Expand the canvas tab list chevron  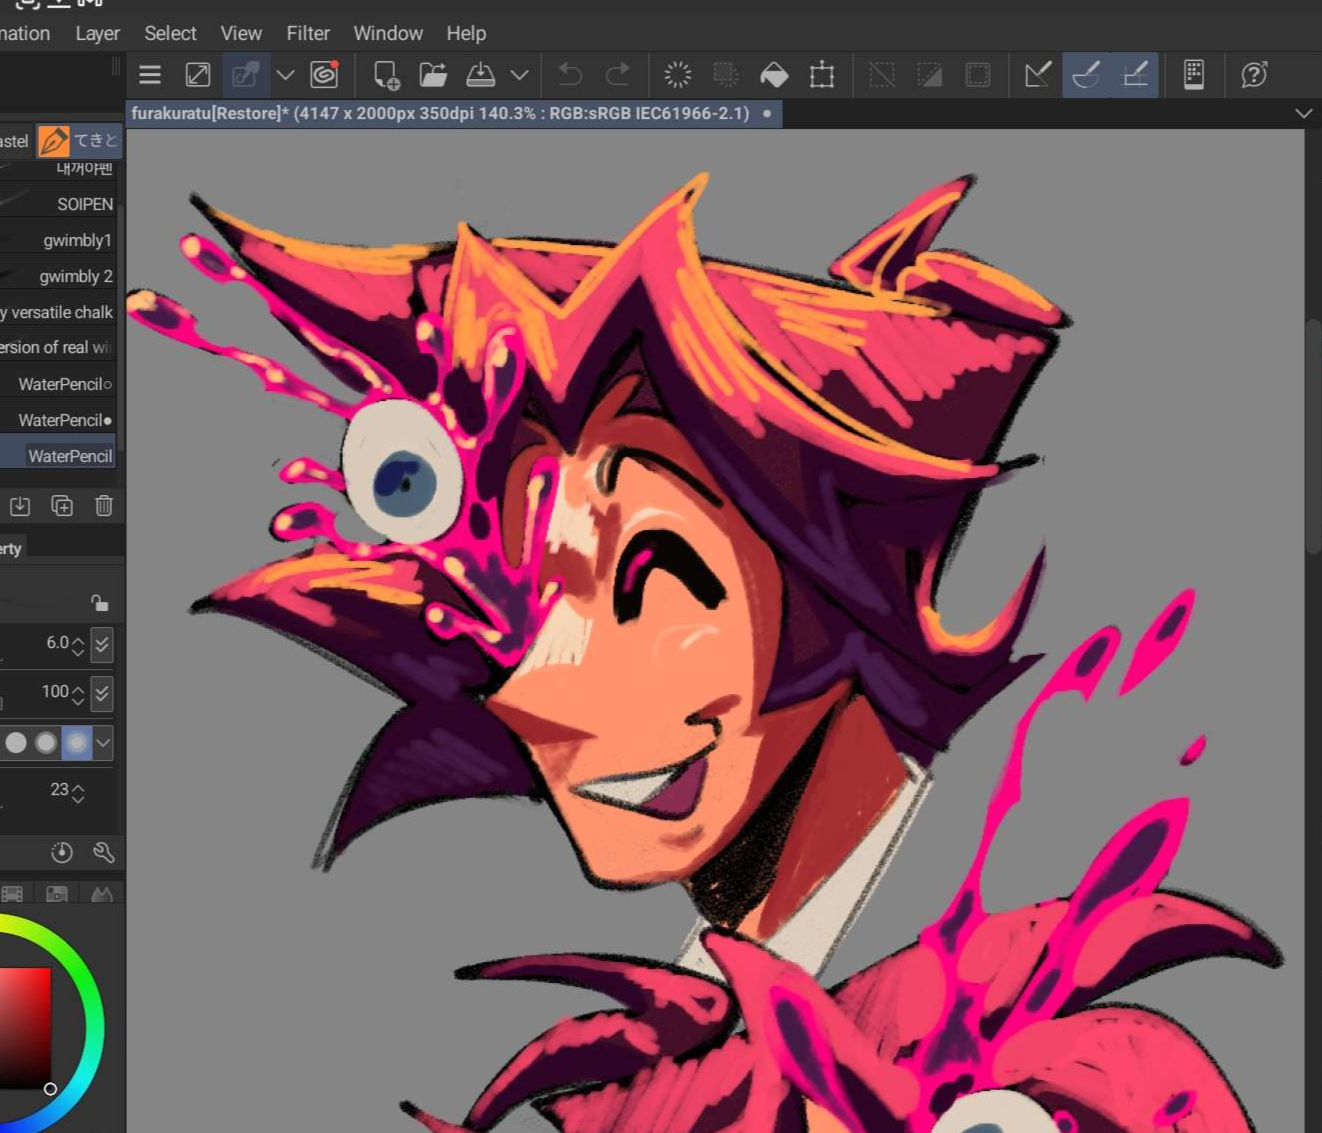[1303, 113]
